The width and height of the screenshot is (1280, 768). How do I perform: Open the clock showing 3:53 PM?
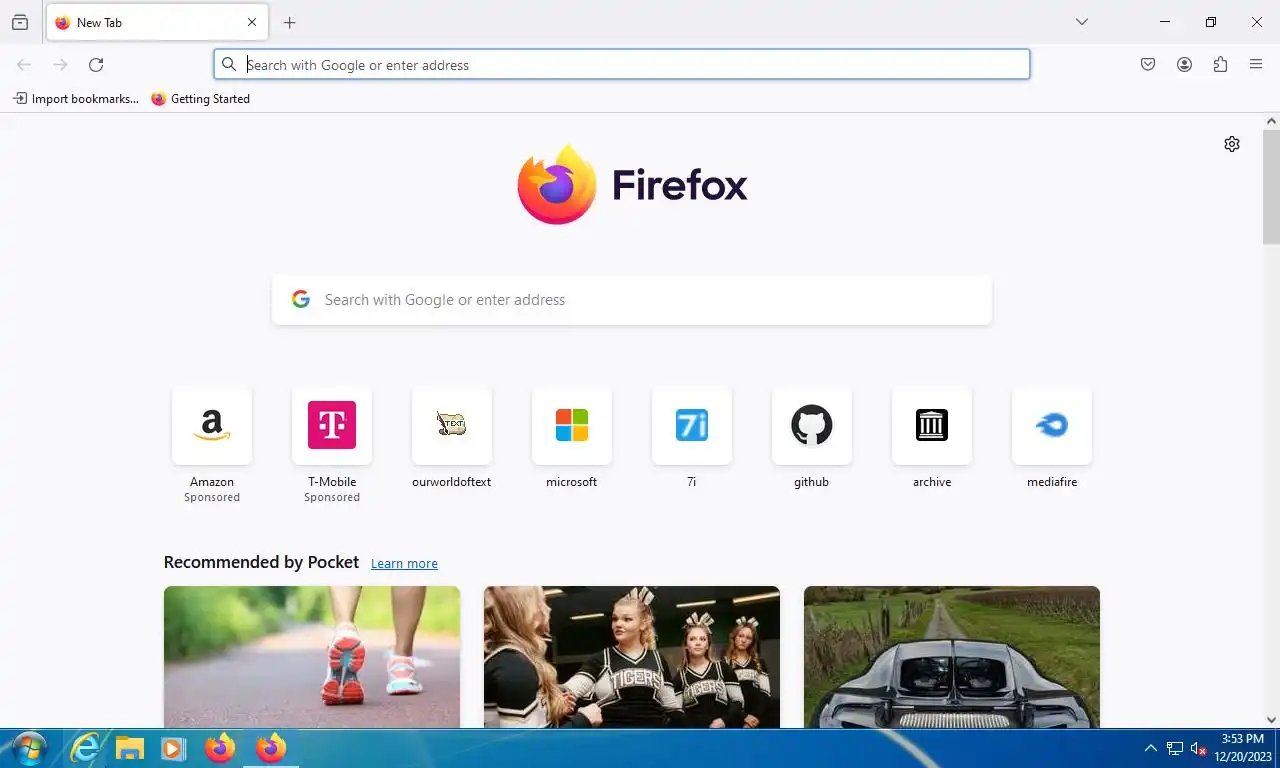coord(1243,748)
